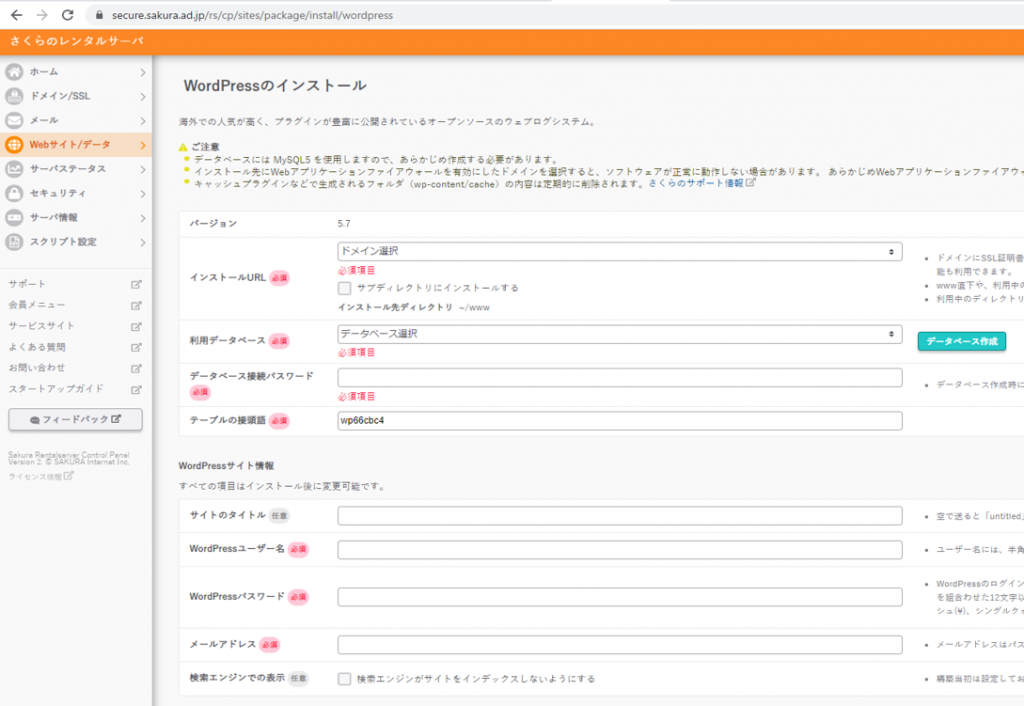Click the サイトのタイトル field

pos(620,516)
